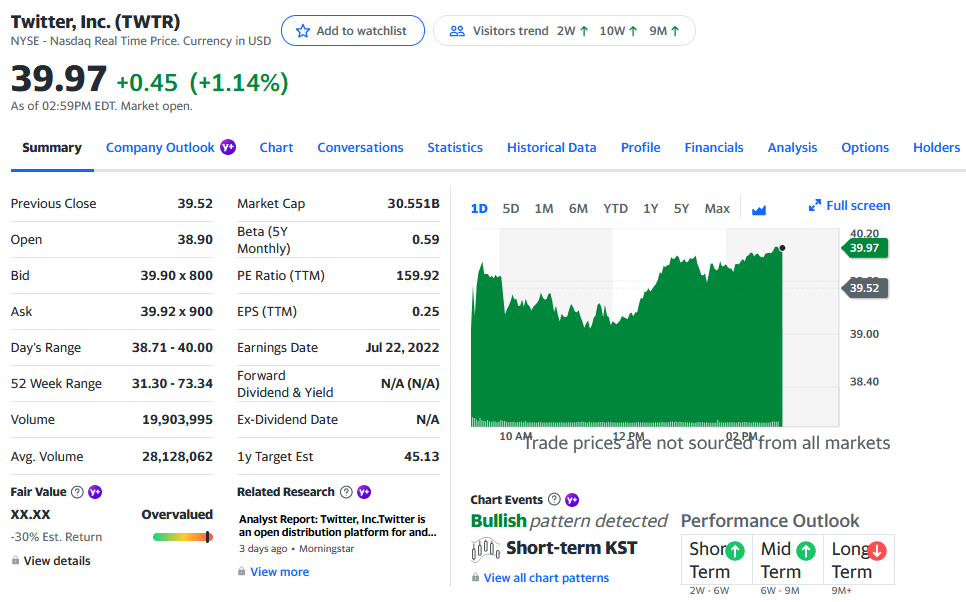Screen dimensions: 966x602
Task: Click the gray 39.52 previous close tag
Action: (x=865, y=288)
